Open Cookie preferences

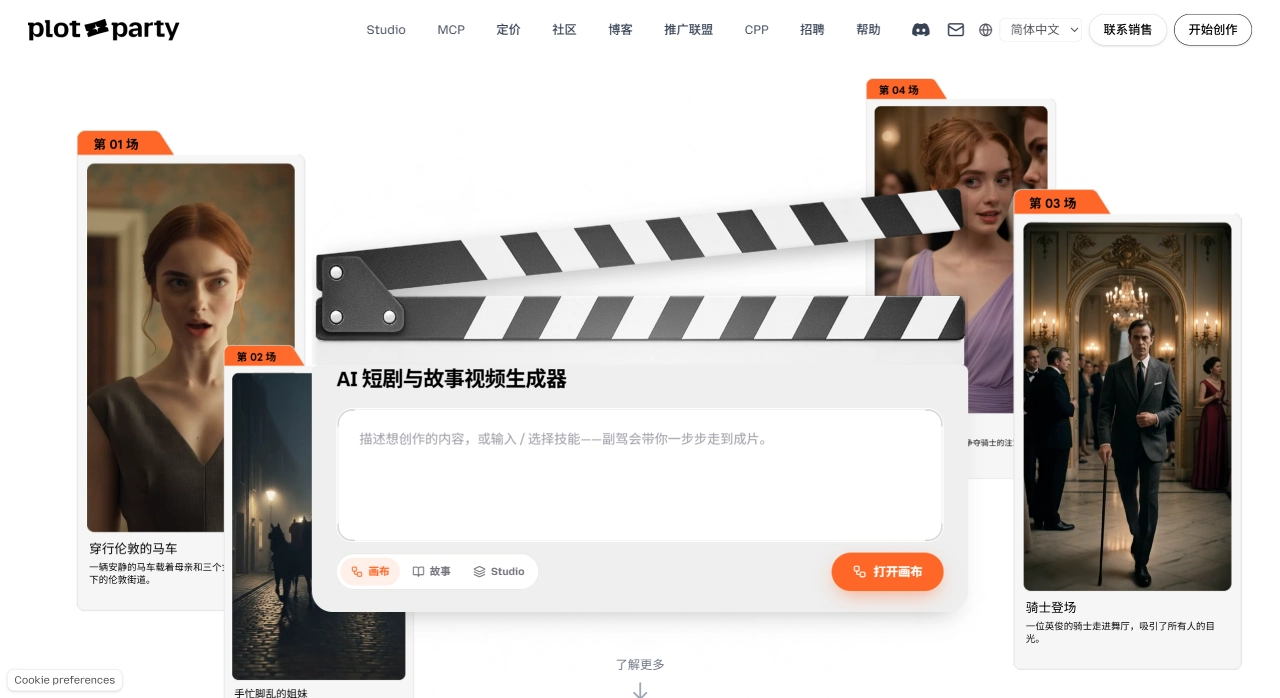coord(65,680)
